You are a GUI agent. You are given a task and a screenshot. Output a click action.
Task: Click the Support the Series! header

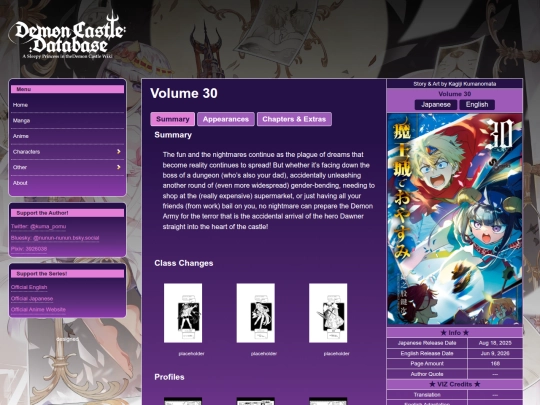pos(67,274)
